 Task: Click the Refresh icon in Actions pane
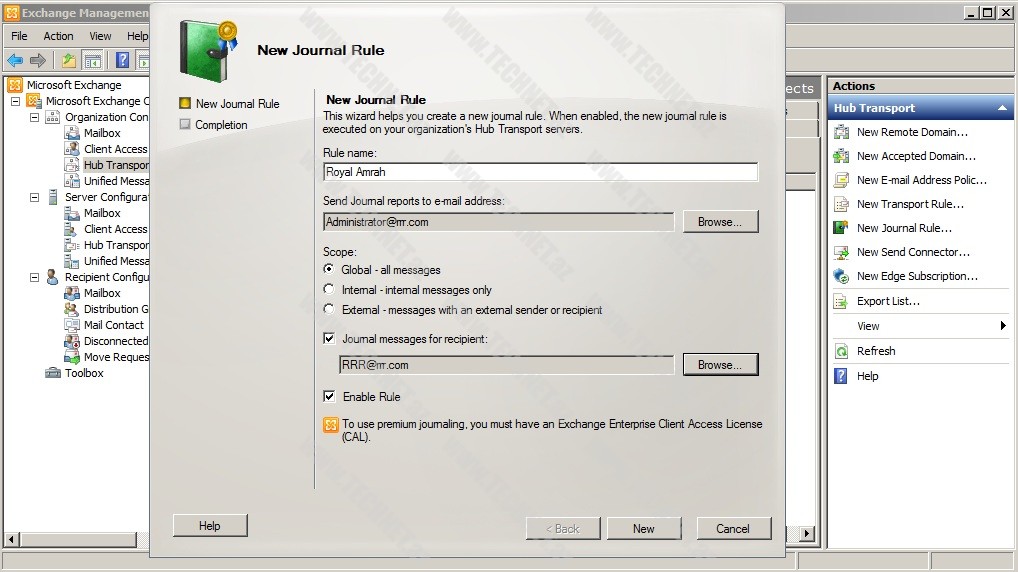(841, 351)
